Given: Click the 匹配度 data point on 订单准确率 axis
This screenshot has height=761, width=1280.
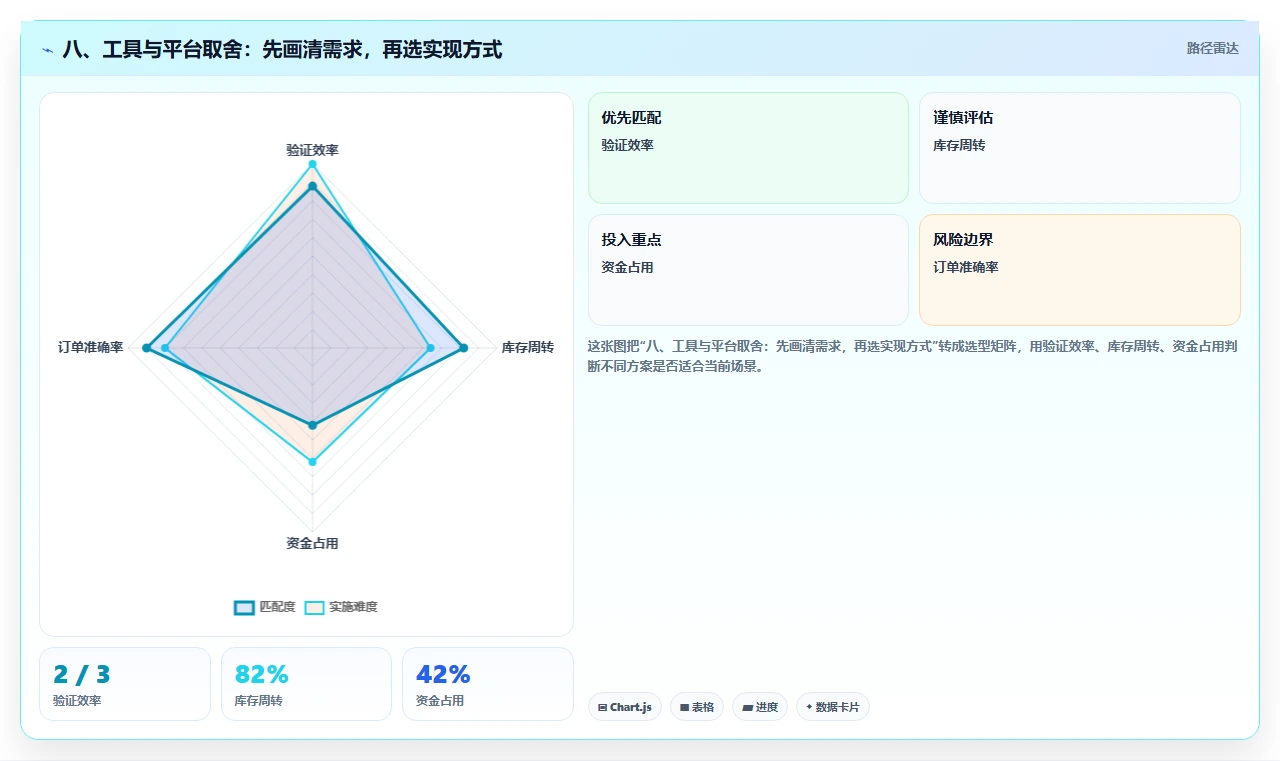Looking at the screenshot, I should pos(146,348).
